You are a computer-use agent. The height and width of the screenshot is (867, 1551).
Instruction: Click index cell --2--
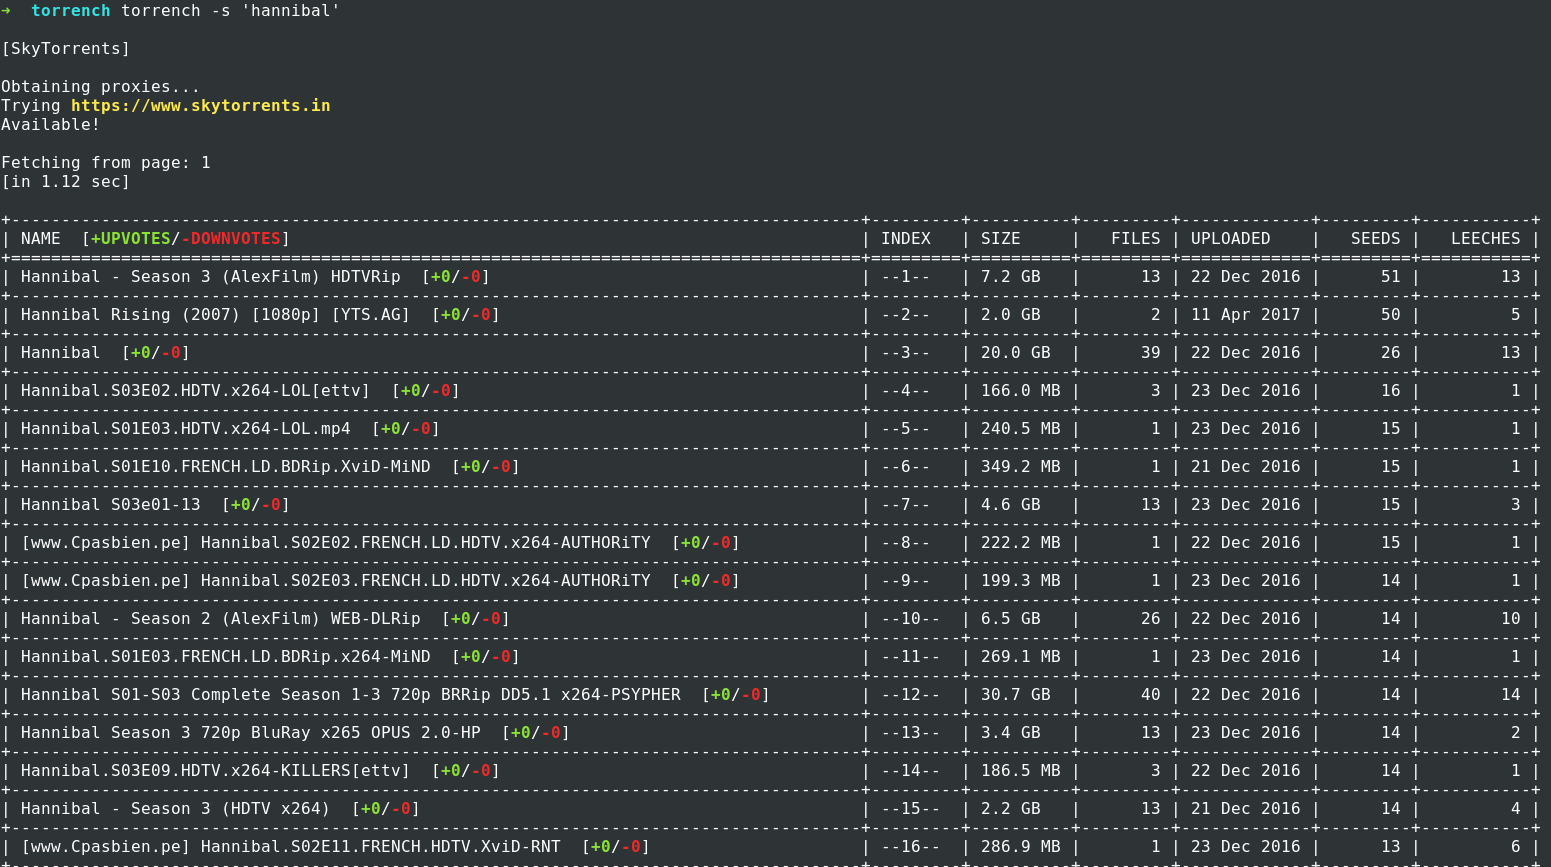[x=906, y=314]
